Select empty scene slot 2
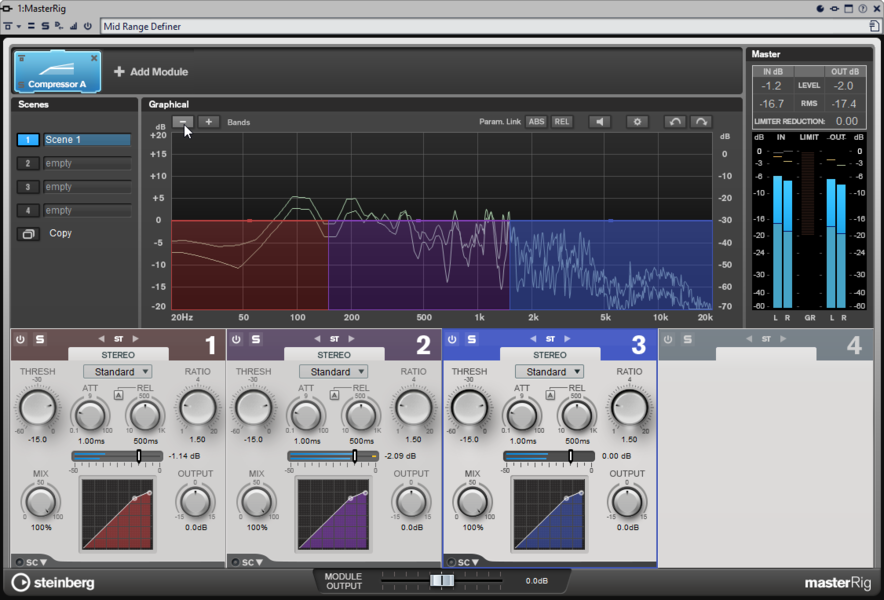This screenshot has width=884, height=600. click(87, 164)
